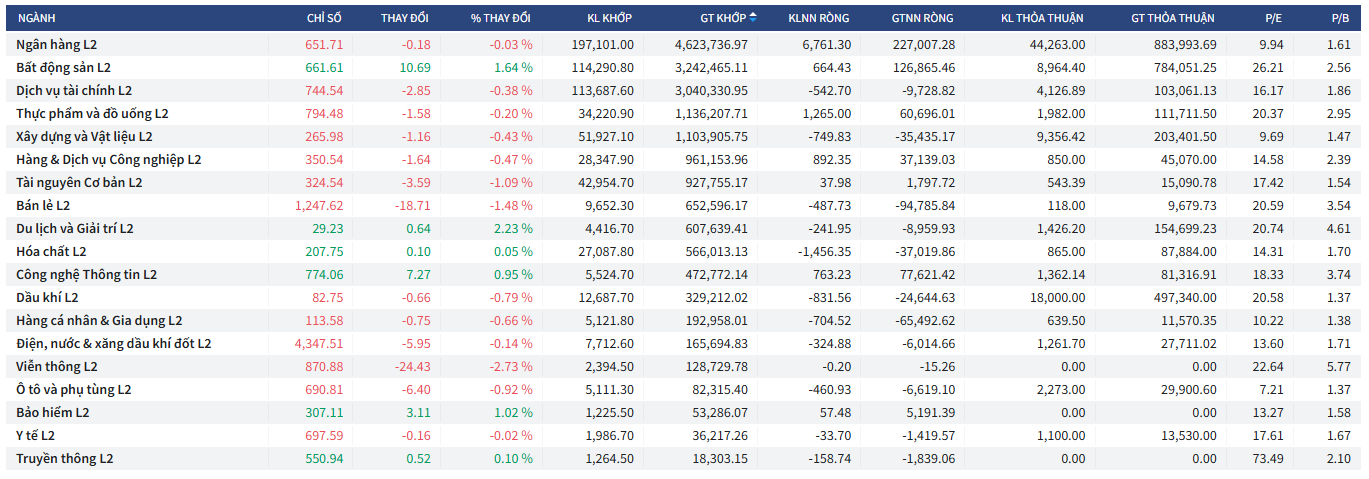Select the Bán lẻ L2 sector
This screenshot has height=479, width=1369.
44,205
